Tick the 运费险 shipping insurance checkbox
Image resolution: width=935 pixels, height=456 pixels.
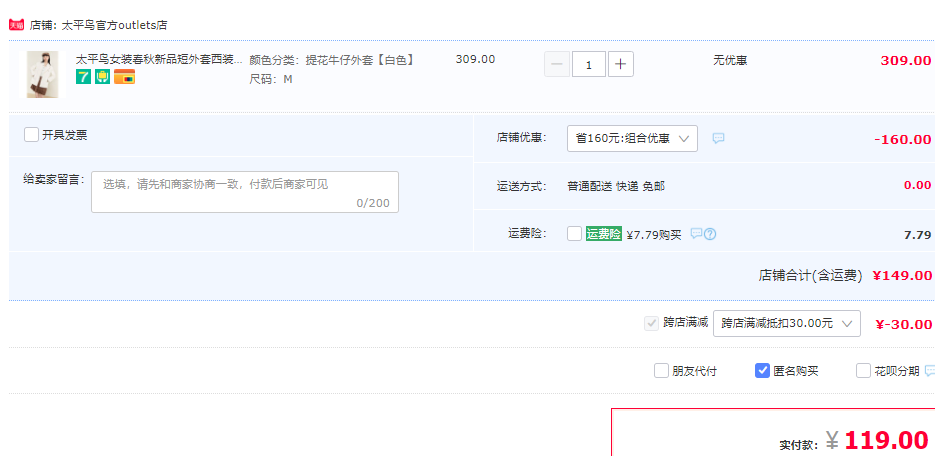point(574,234)
